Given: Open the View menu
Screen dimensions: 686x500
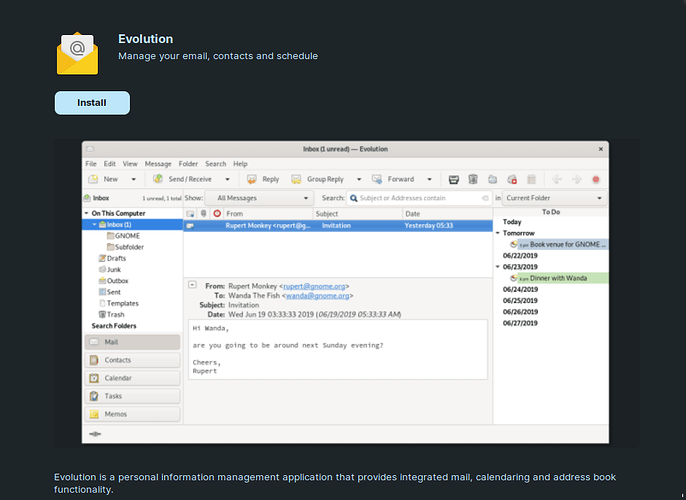Looking at the screenshot, I should tap(130, 164).
